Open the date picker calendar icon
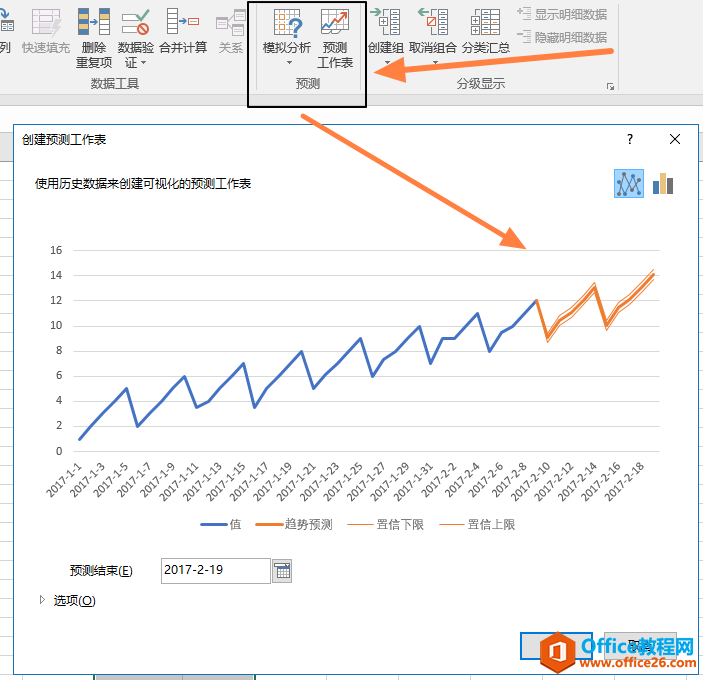The width and height of the screenshot is (703, 680). (x=282, y=571)
